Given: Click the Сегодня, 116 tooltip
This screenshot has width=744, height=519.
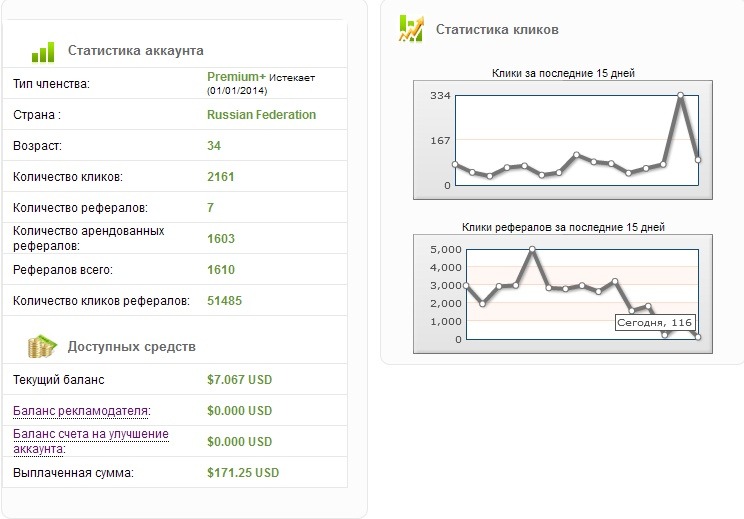Looking at the screenshot, I should tap(655, 322).
